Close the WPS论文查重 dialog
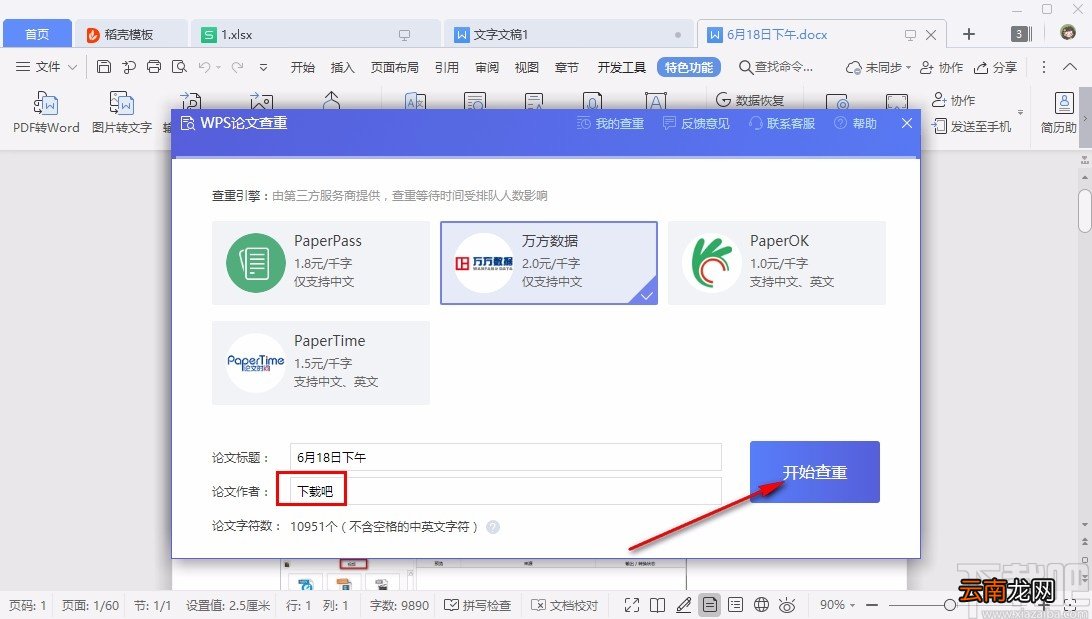 [906, 123]
